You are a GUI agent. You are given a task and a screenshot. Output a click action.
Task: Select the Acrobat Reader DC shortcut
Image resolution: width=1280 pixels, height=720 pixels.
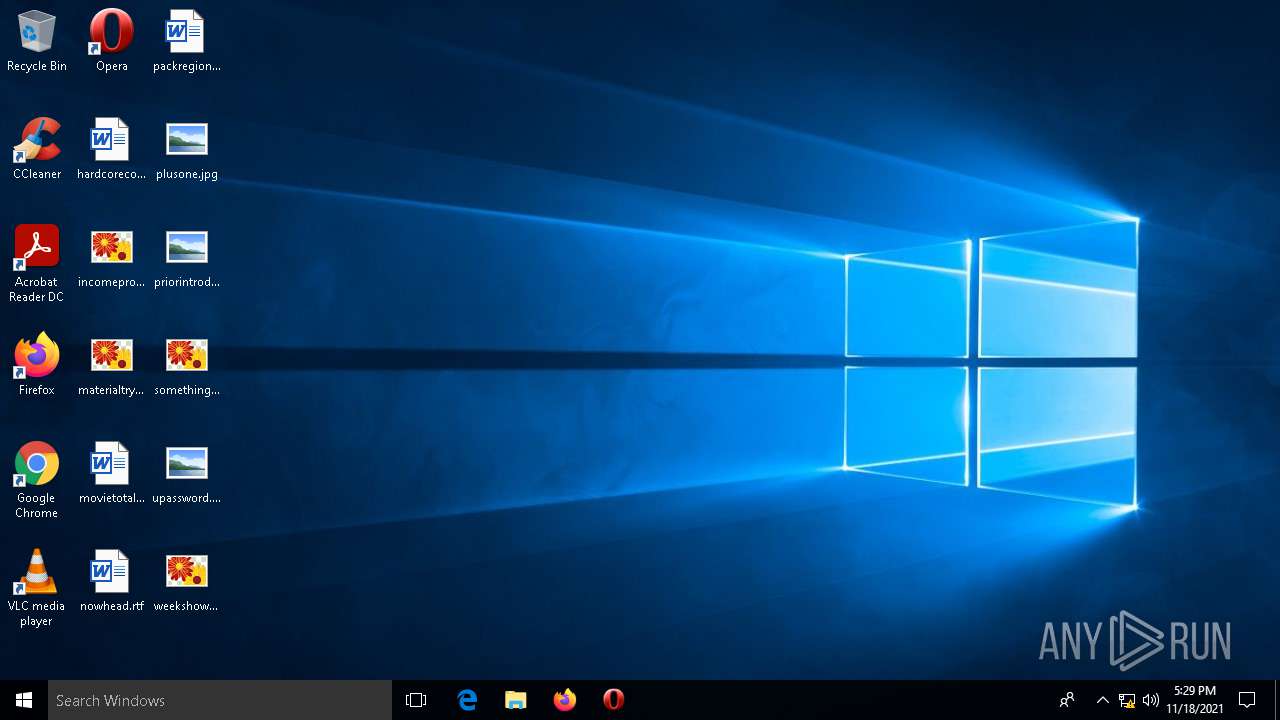[37, 264]
